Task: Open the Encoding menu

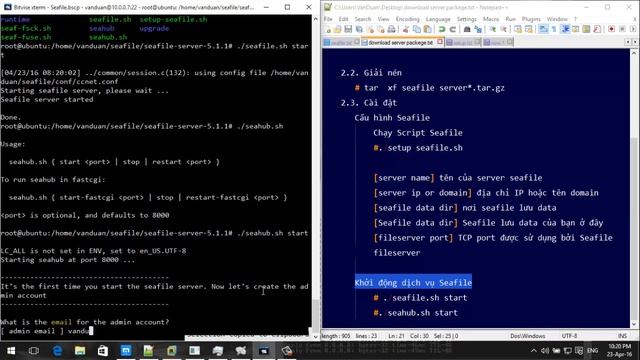Action: [407, 19]
